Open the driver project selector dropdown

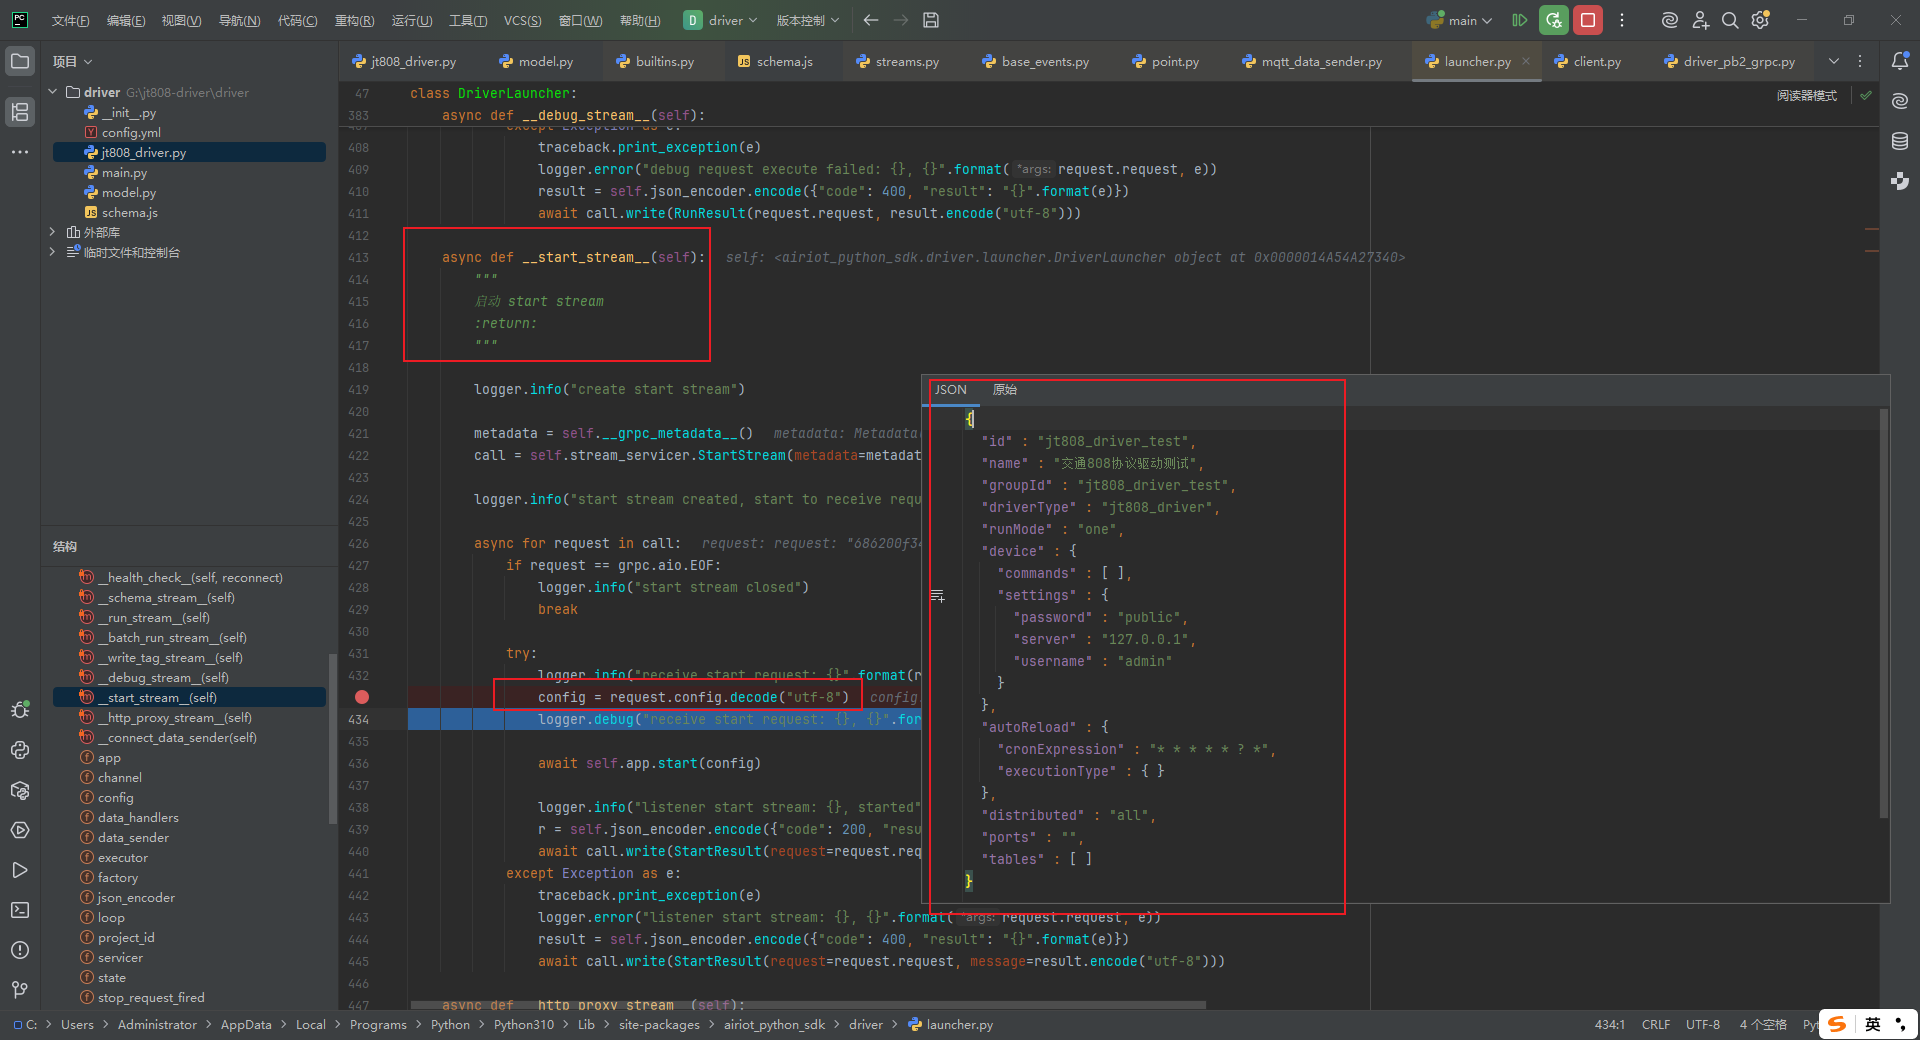721,20
